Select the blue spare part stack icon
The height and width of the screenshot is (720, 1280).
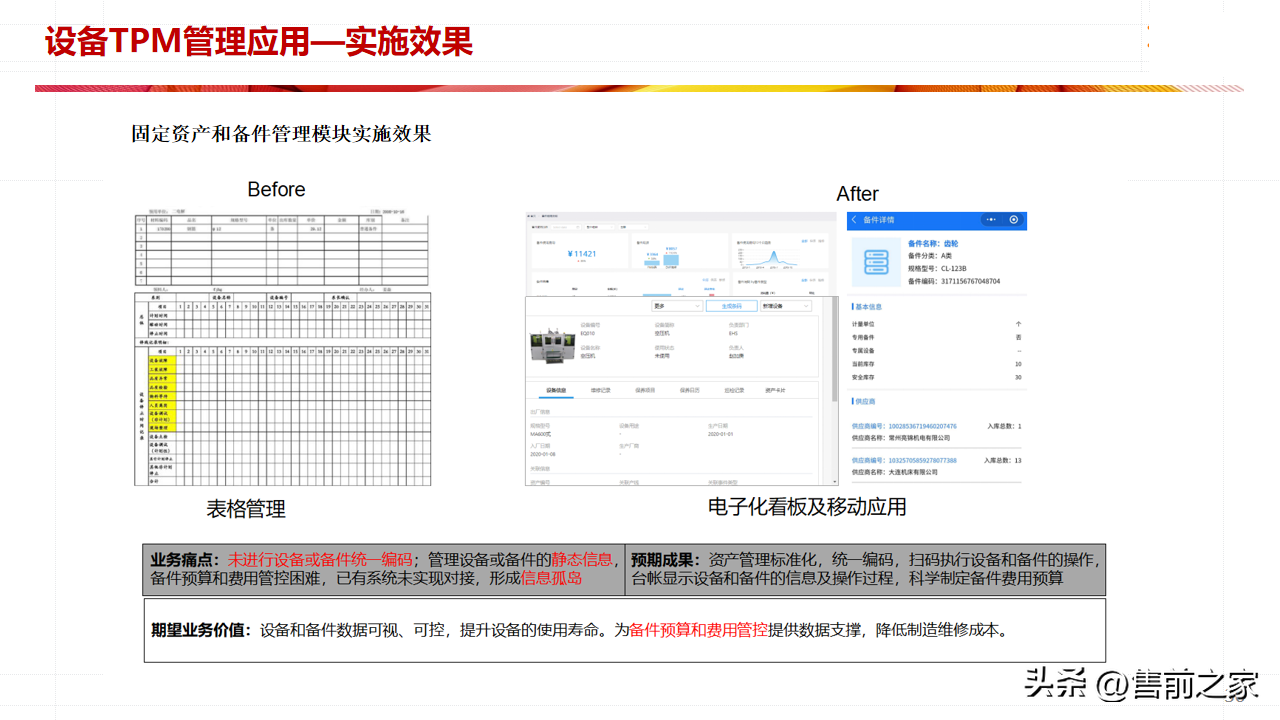pyautogui.click(x=876, y=262)
